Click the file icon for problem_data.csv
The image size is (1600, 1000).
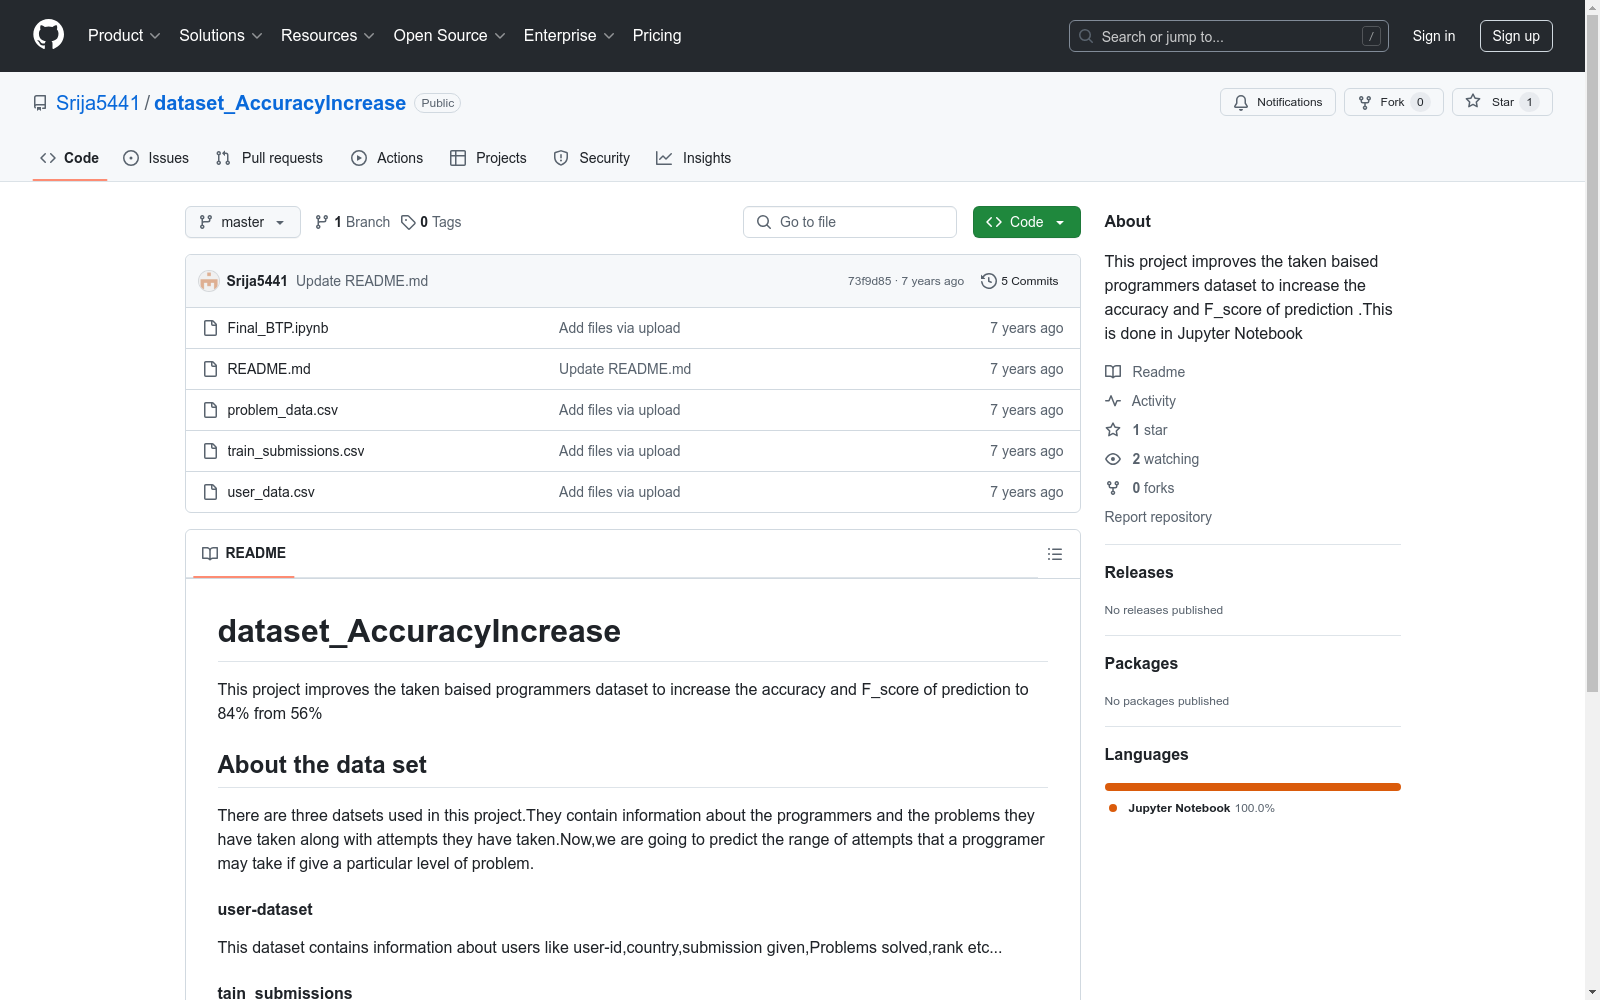[210, 410]
